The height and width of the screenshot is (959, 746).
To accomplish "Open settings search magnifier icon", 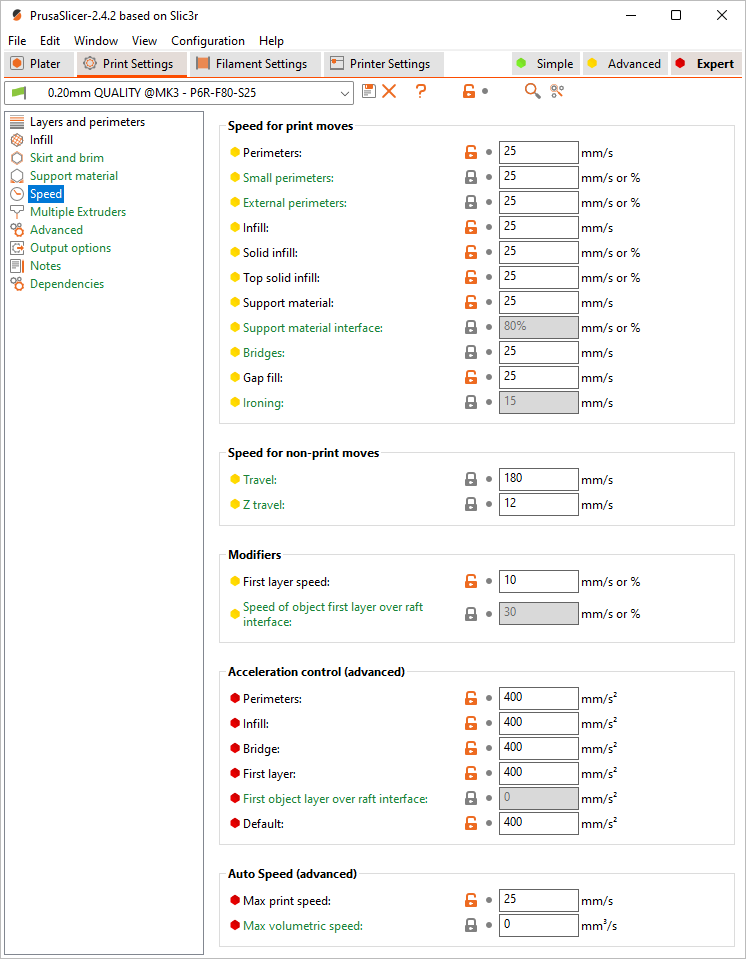I will point(533,91).
